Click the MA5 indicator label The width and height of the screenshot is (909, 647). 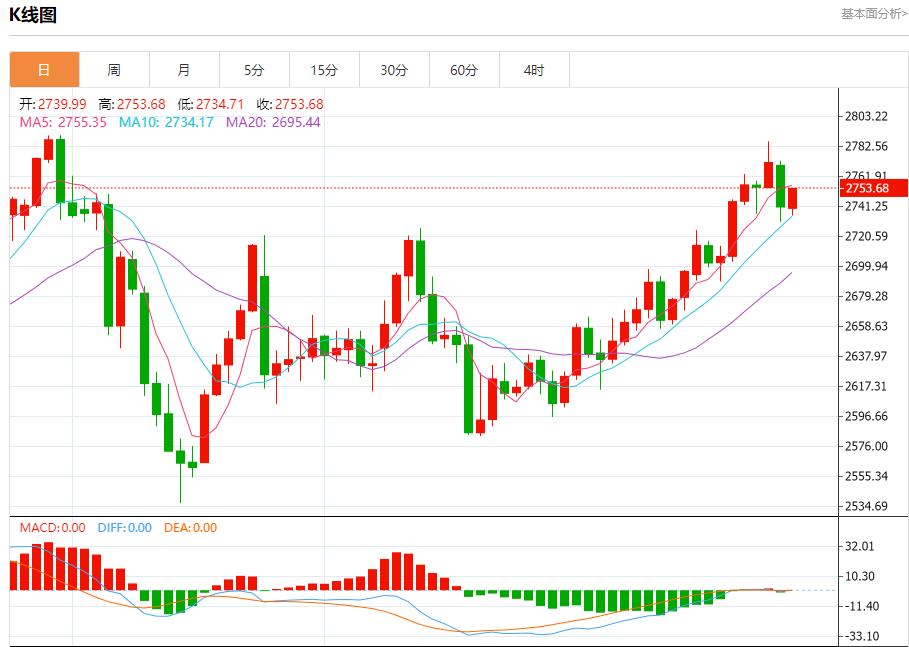(x=63, y=122)
